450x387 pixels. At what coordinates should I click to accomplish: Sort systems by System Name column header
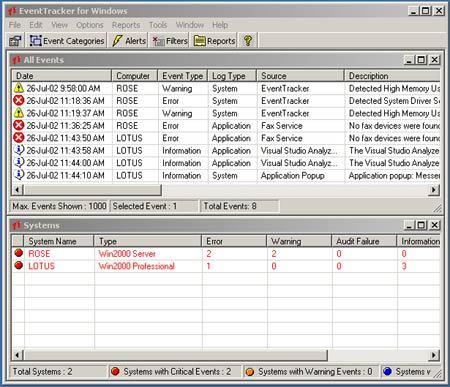[59, 241]
